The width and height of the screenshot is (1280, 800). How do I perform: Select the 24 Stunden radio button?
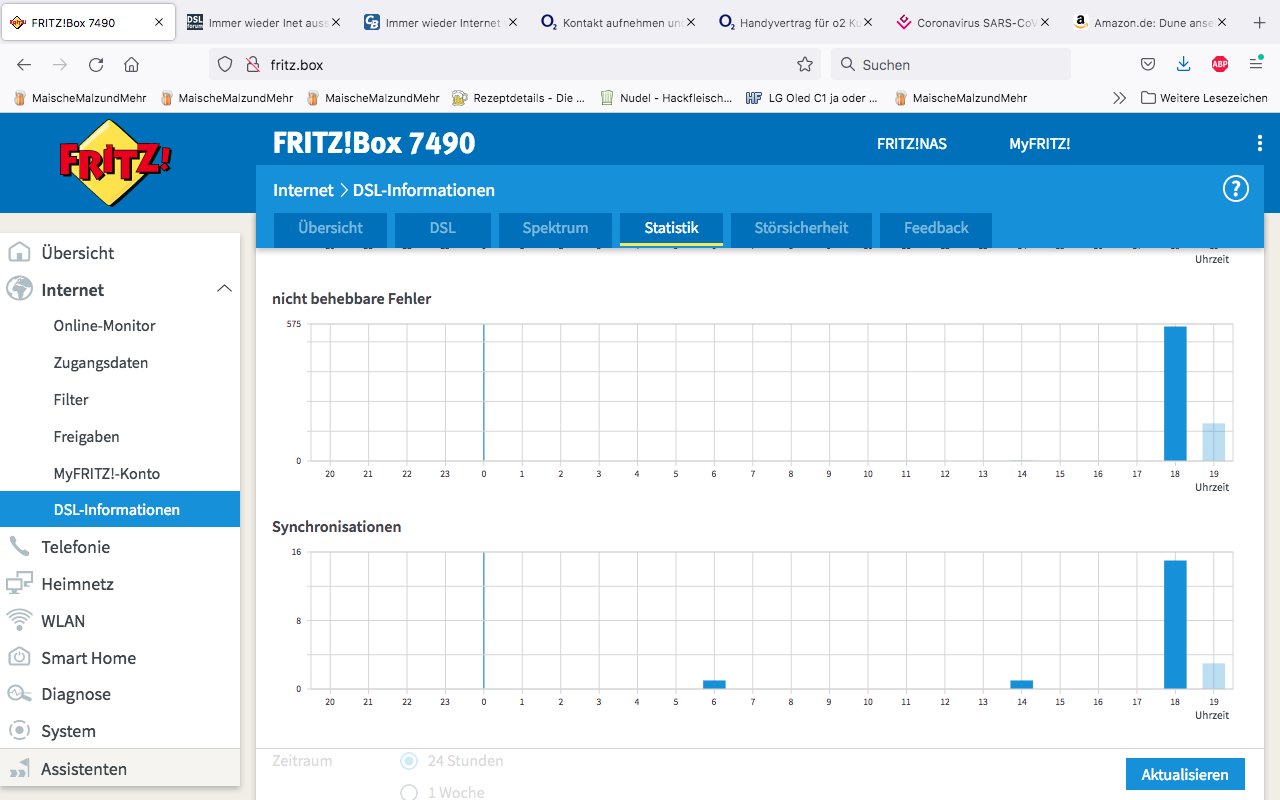click(x=408, y=761)
